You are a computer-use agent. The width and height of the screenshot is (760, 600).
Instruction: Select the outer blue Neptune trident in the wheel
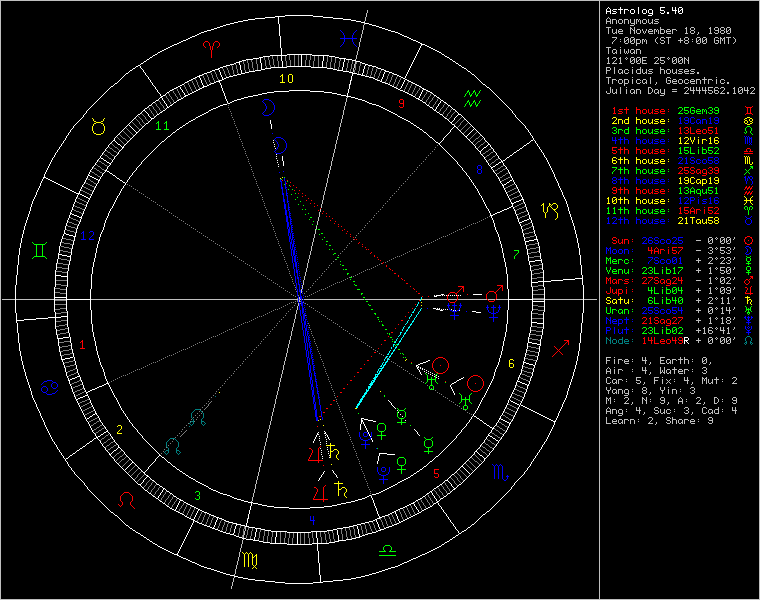tap(494, 313)
